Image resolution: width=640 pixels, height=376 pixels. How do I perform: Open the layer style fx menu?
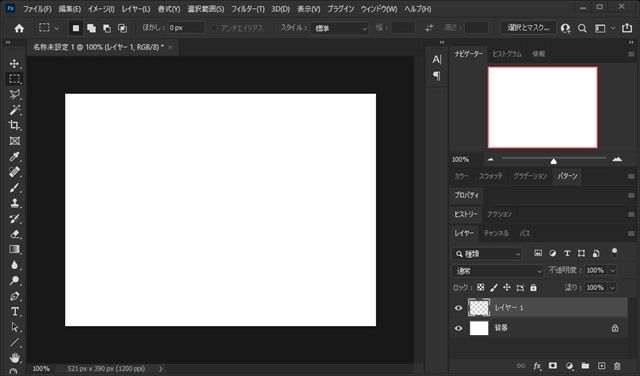(537, 366)
